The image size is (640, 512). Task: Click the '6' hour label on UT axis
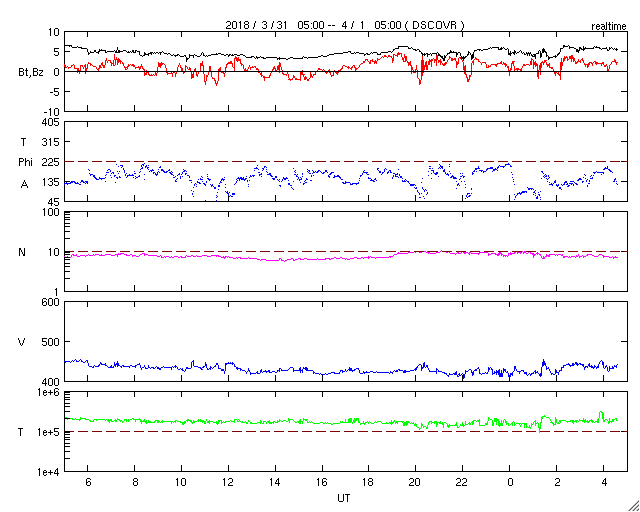pos(88,482)
